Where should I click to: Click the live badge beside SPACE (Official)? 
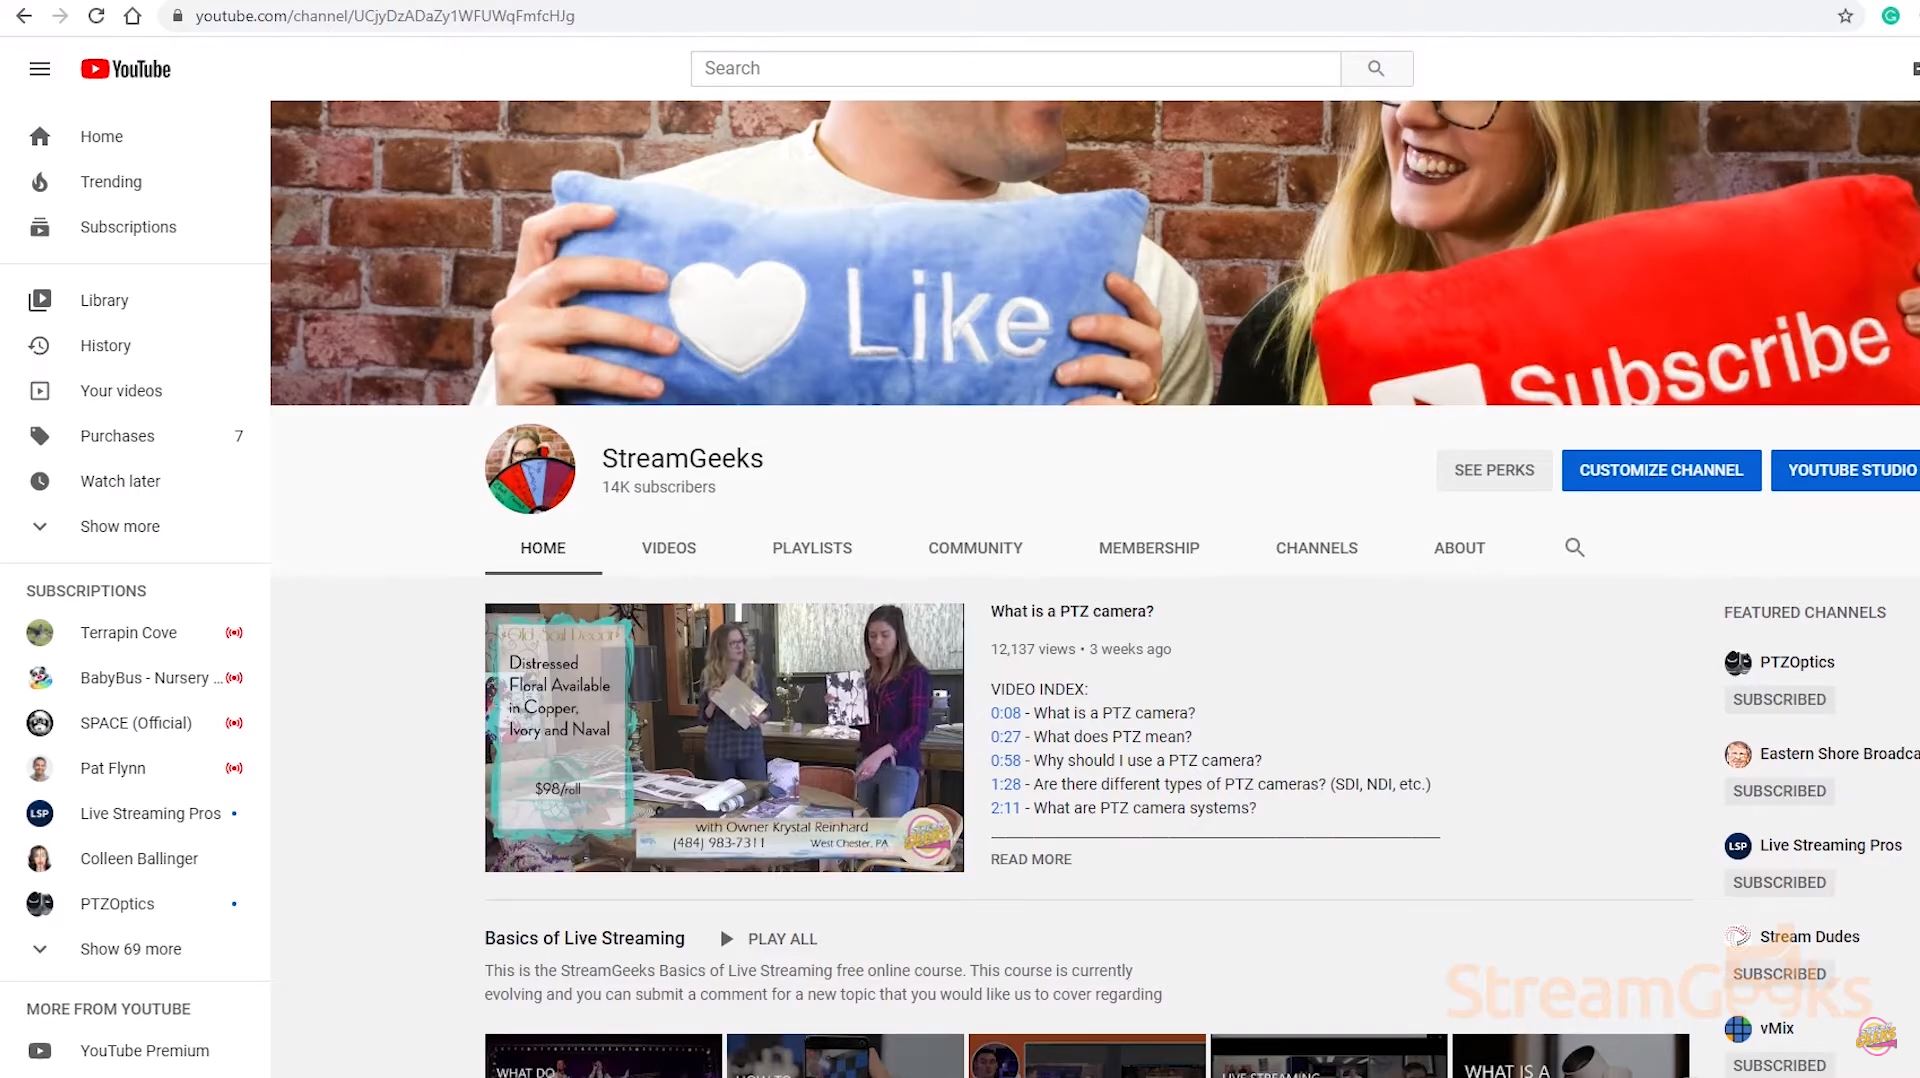[x=235, y=723]
